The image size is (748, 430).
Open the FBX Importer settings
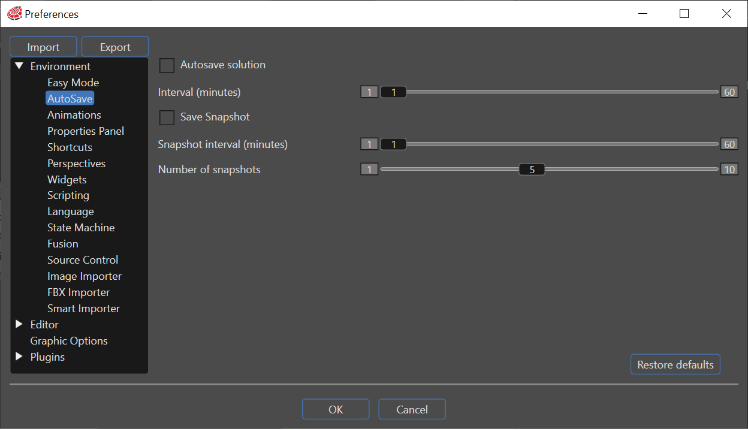click(78, 292)
